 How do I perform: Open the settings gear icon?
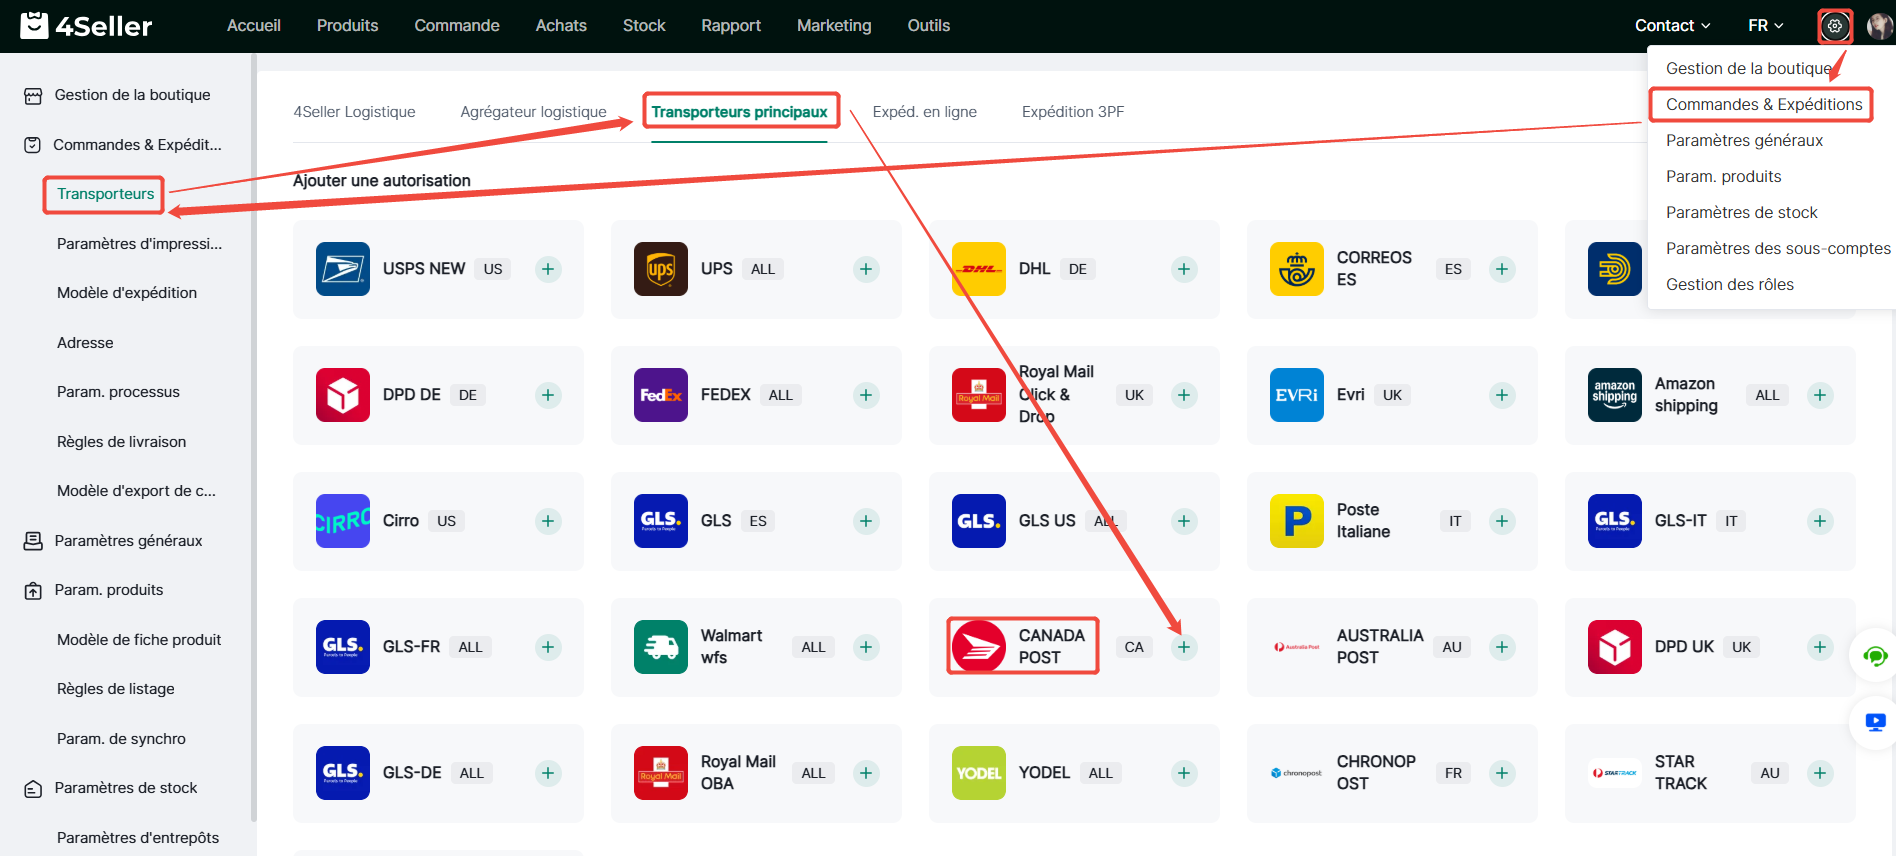[x=1834, y=26]
